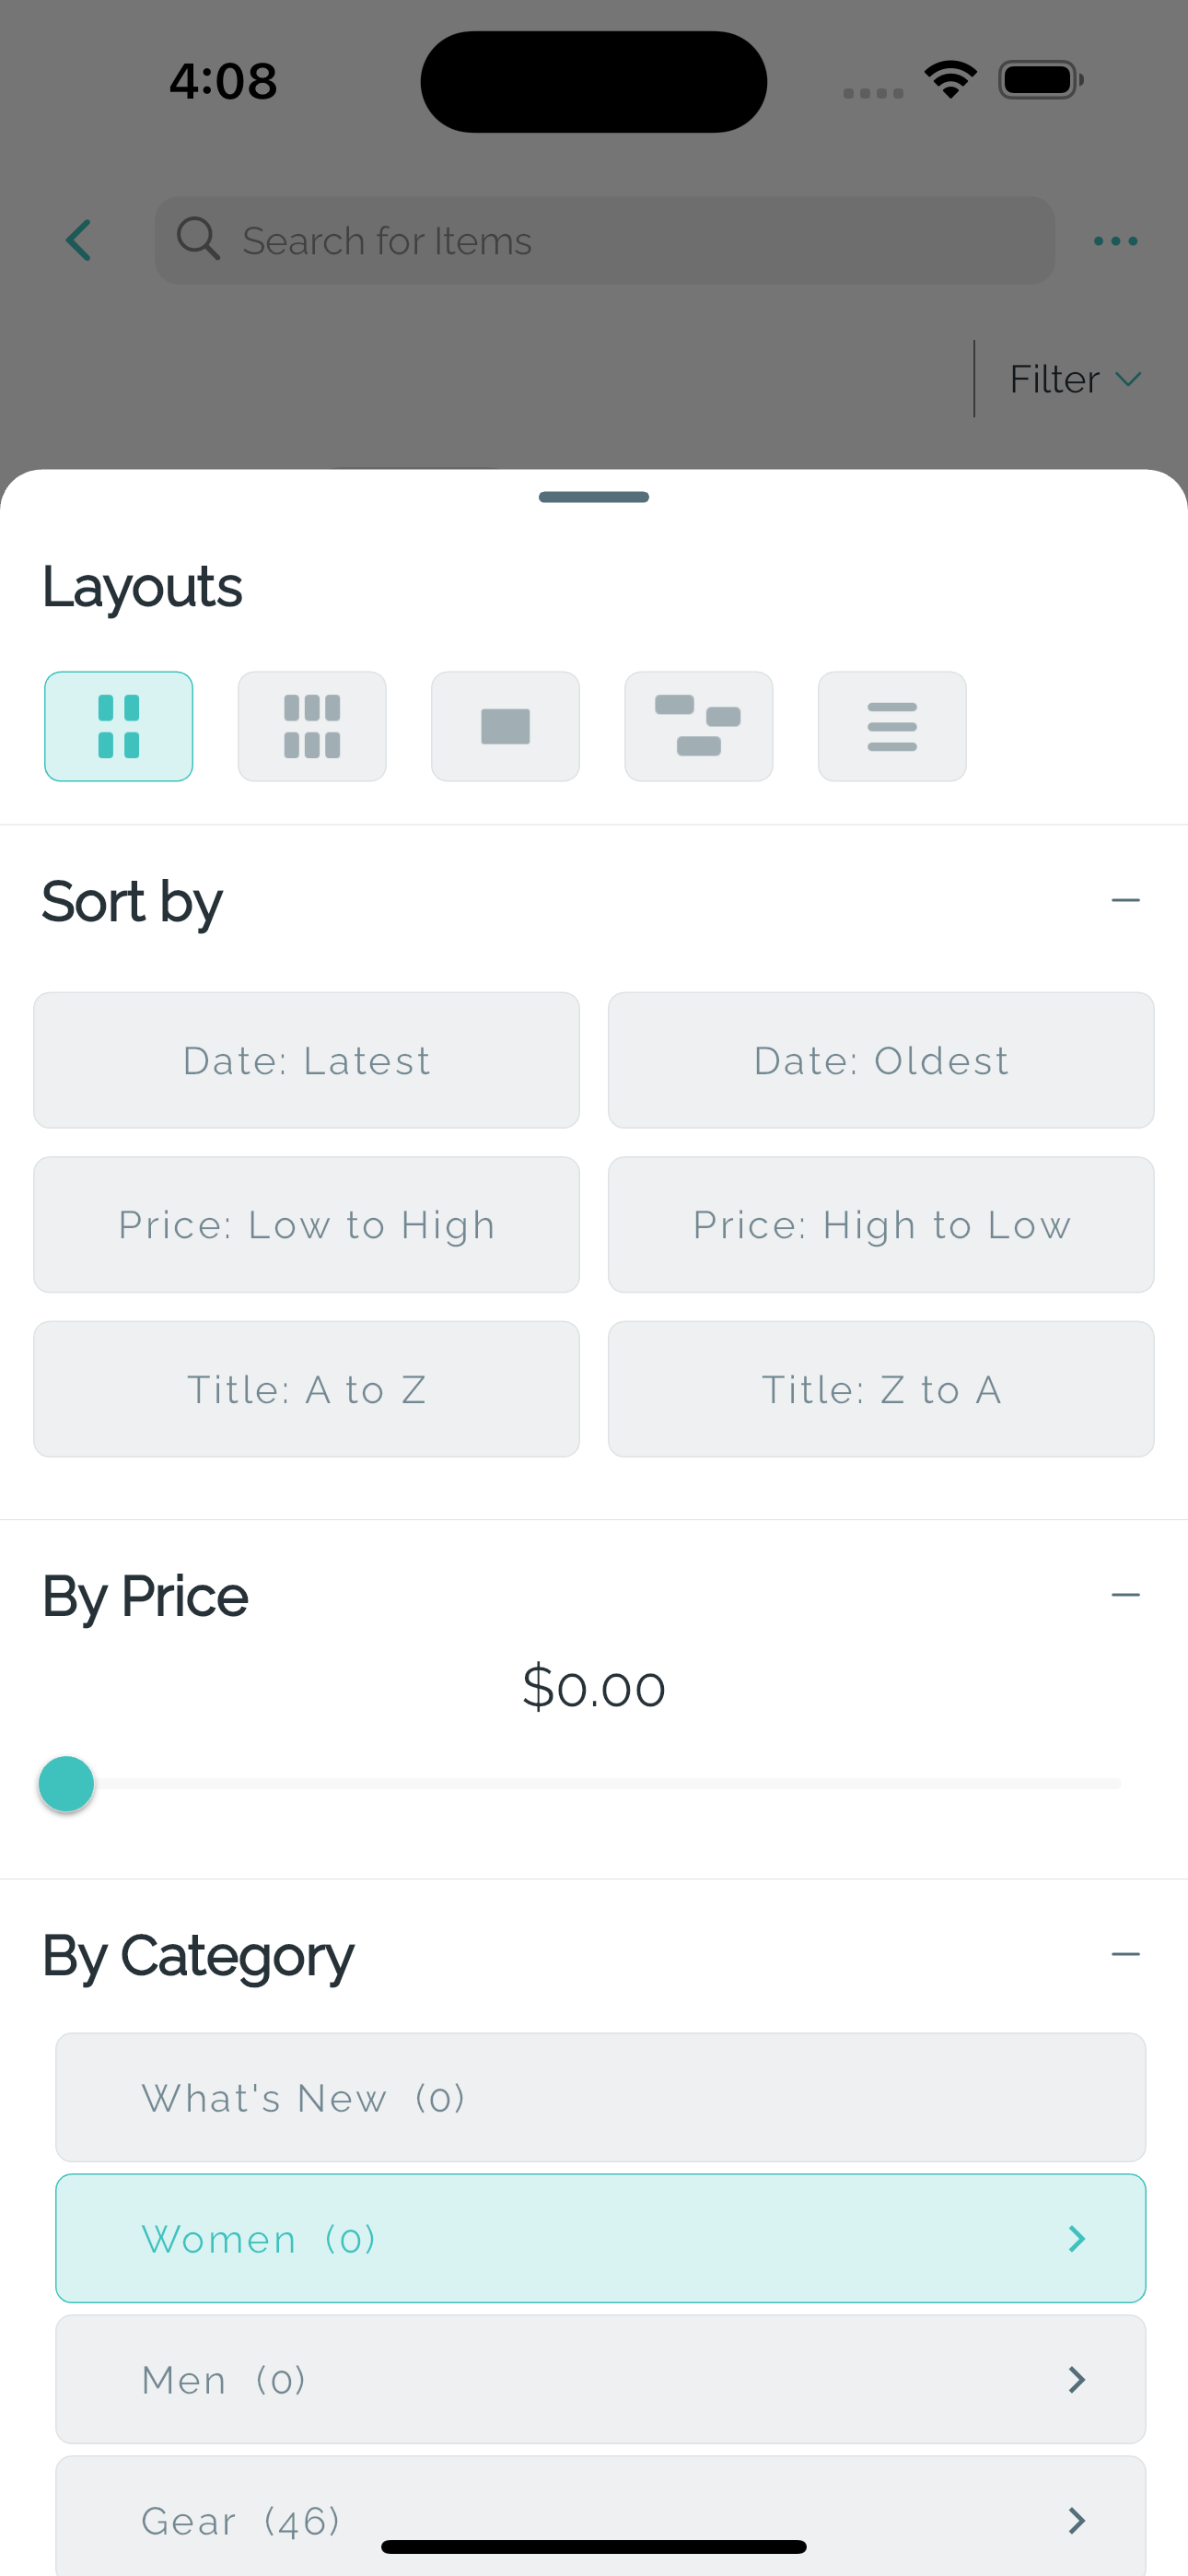1188x2576 pixels.
Task: Select the What's New category item
Action: coord(600,2097)
